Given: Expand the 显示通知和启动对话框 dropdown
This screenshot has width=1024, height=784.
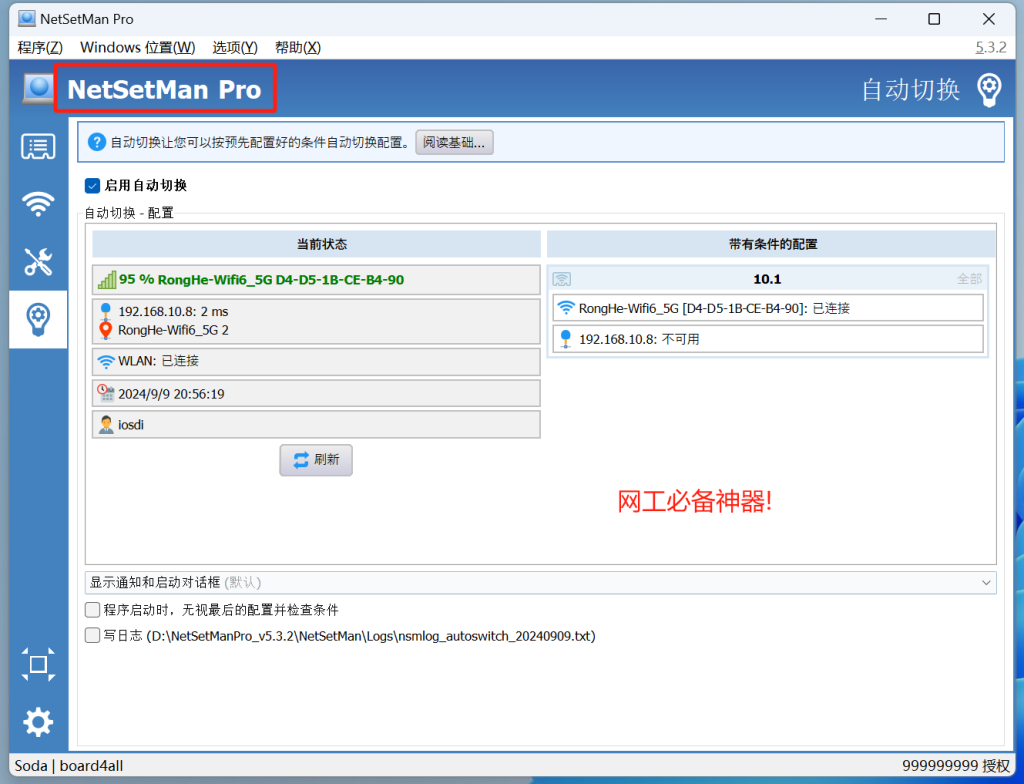Looking at the screenshot, I should coord(540,583).
